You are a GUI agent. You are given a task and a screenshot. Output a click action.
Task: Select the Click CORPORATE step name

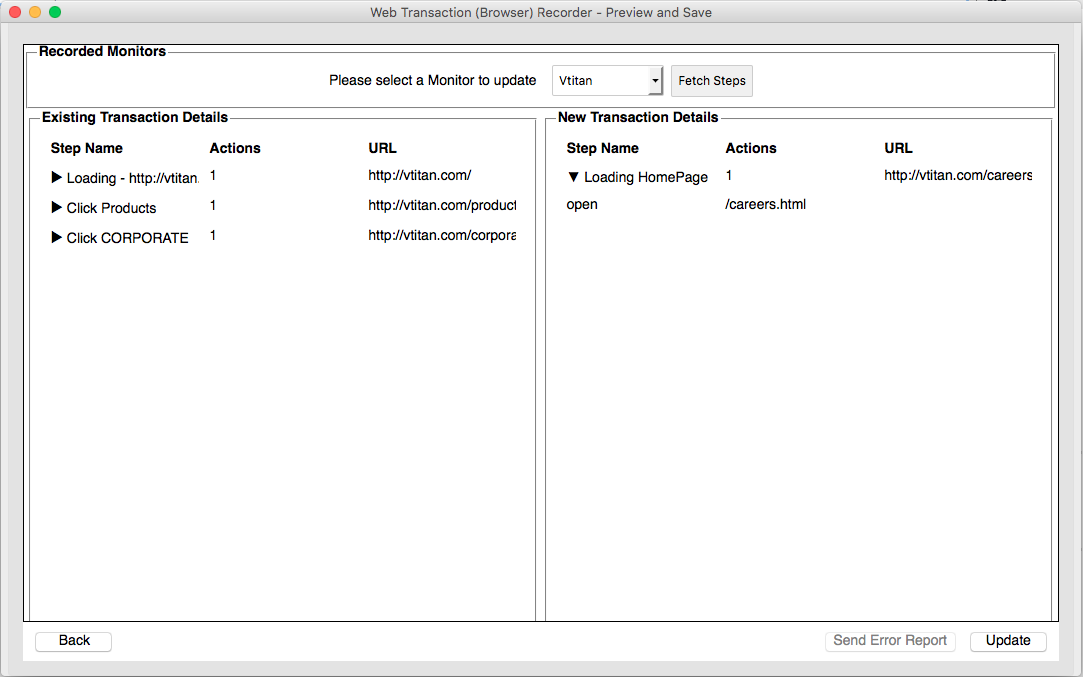pyautogui.click(x=127, y=238)
